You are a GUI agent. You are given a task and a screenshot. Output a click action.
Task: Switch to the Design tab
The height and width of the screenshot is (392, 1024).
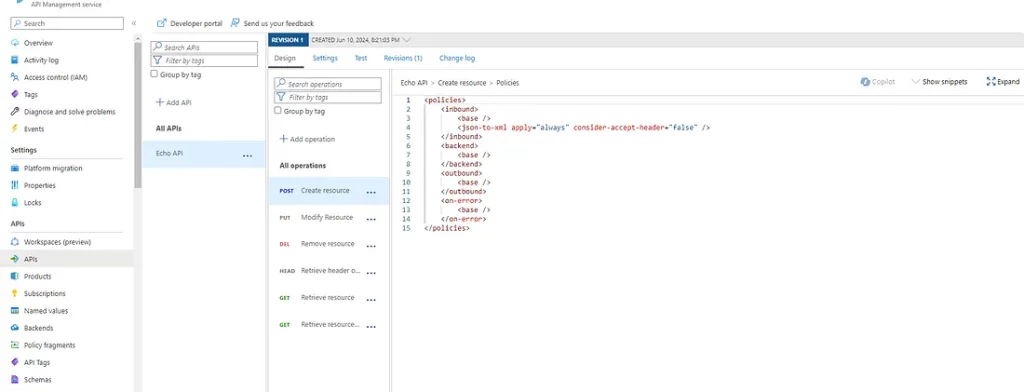285,58
